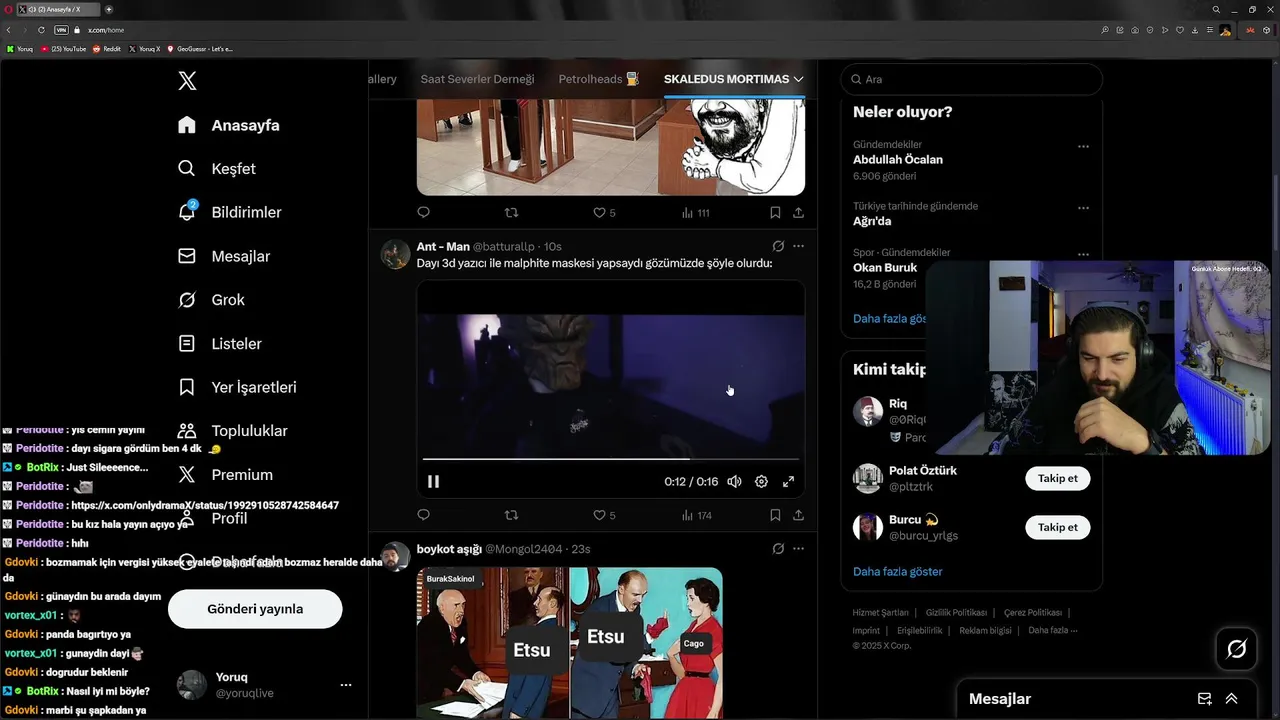The height and width of the screenshot is (720, 1280).
Task: Open more options on Ant-Man post
Action: tap(798, 246)
